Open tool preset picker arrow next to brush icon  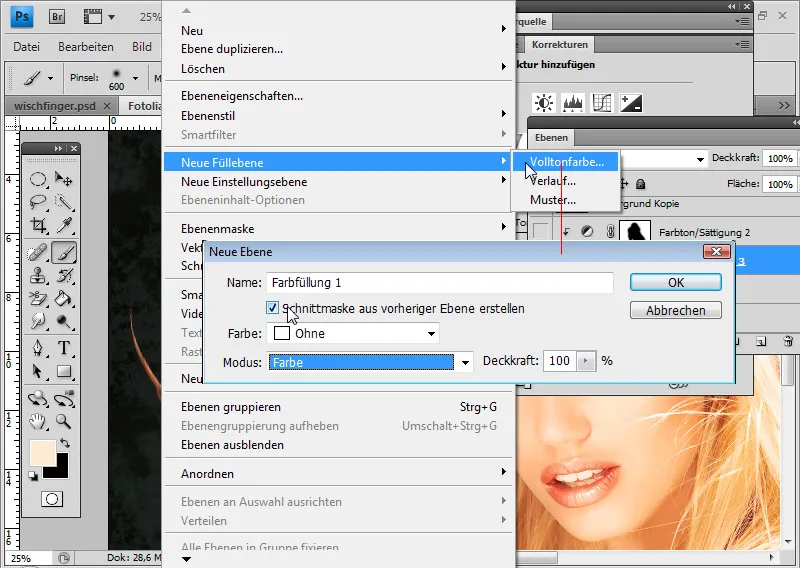[50, 79]
